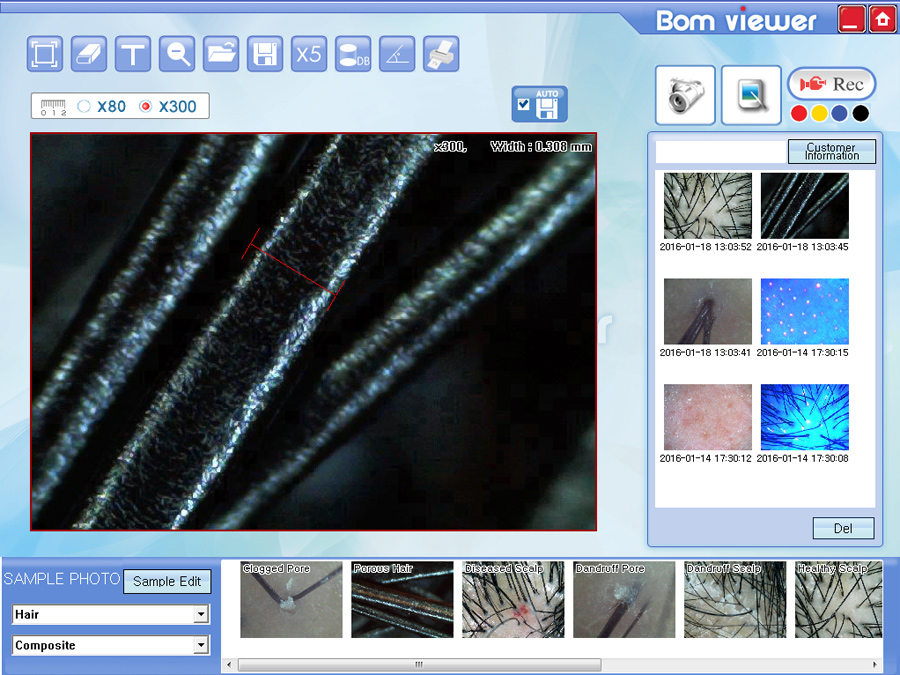Screen dimensions: 900x675
Task: Click the X5 magnification icon
Action: (x=309, y=54)
